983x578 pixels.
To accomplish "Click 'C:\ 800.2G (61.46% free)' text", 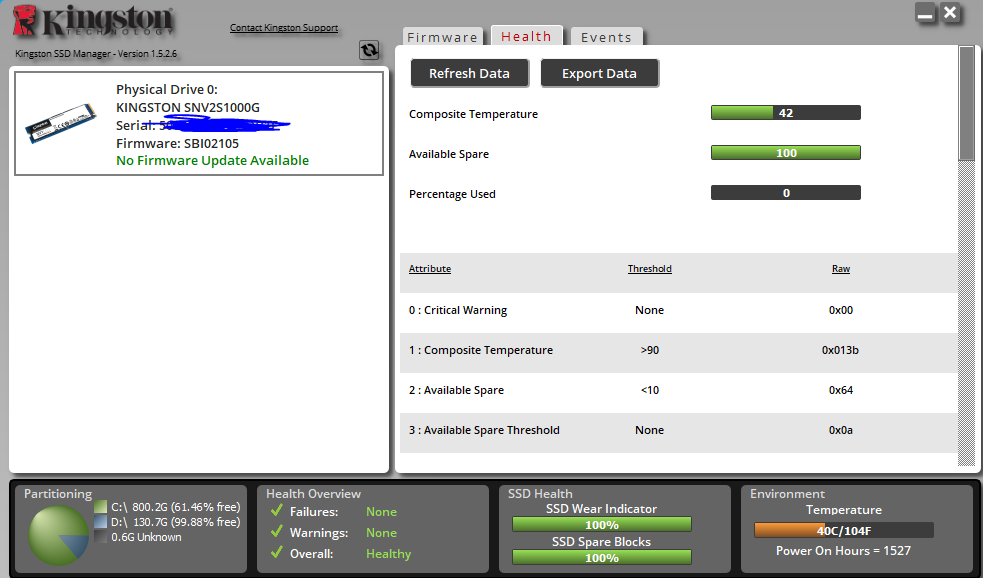I will point(176,507).
